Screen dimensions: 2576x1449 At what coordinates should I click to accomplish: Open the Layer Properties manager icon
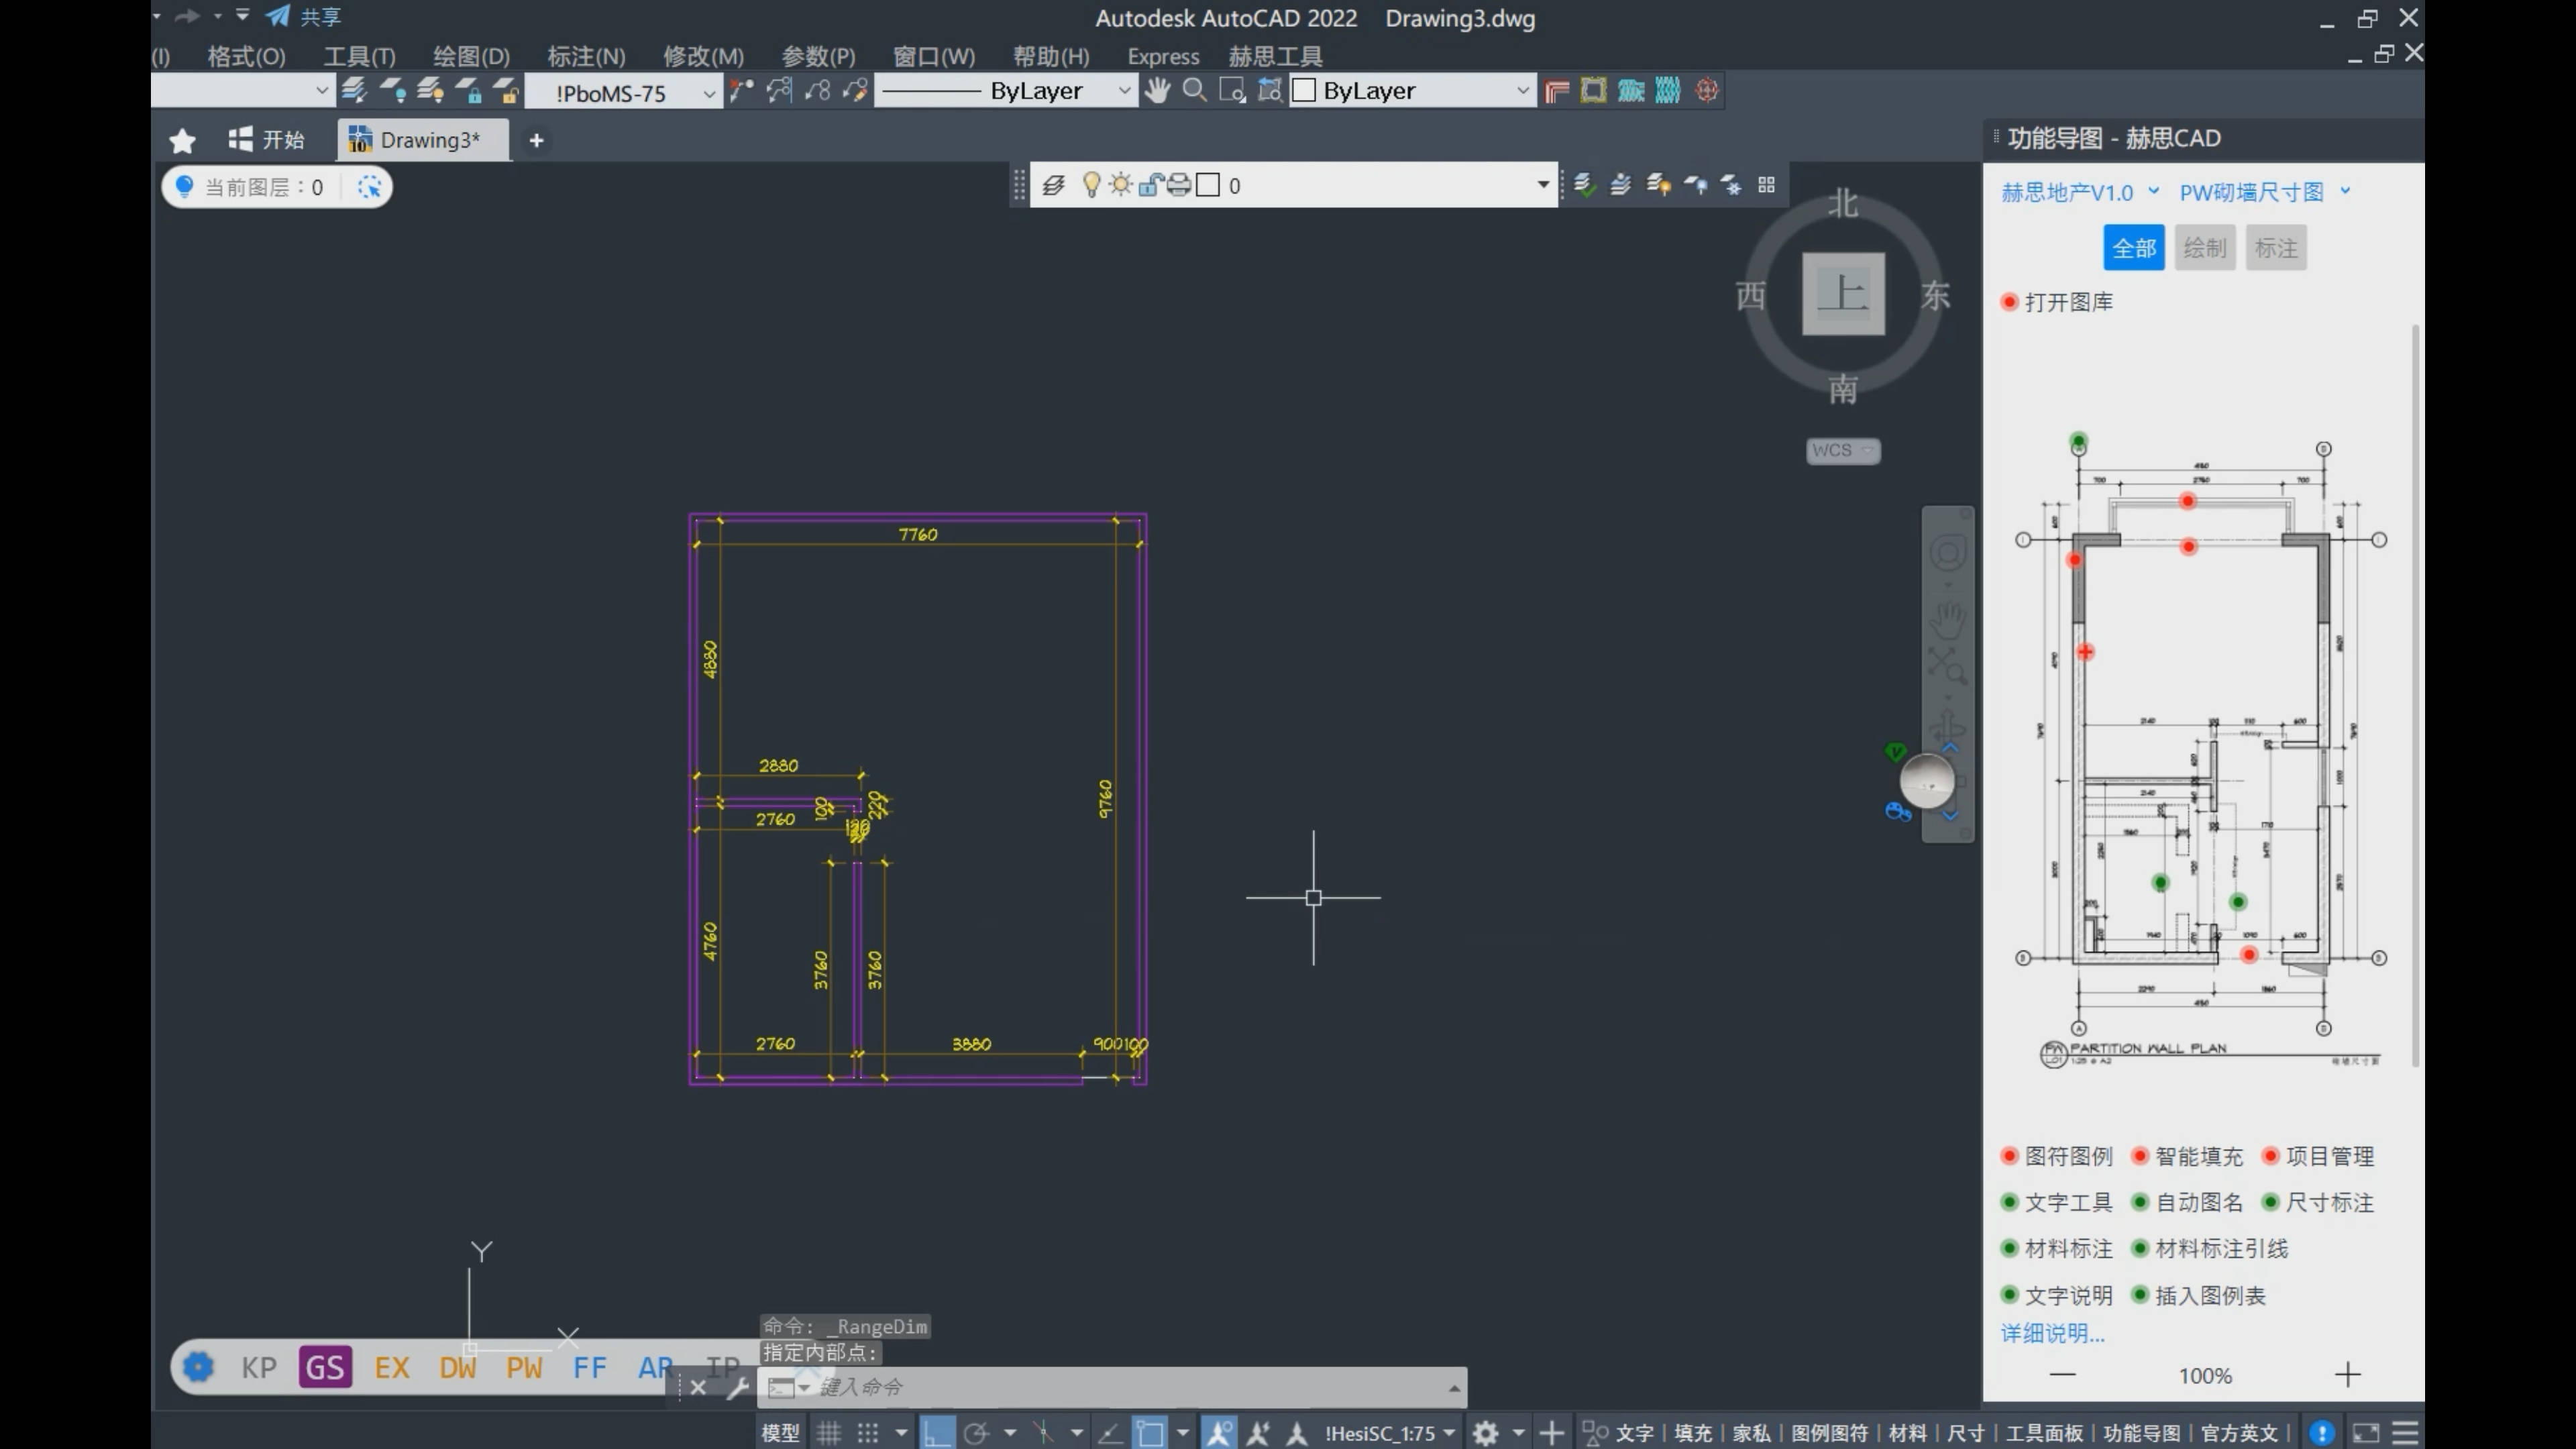1053,185
